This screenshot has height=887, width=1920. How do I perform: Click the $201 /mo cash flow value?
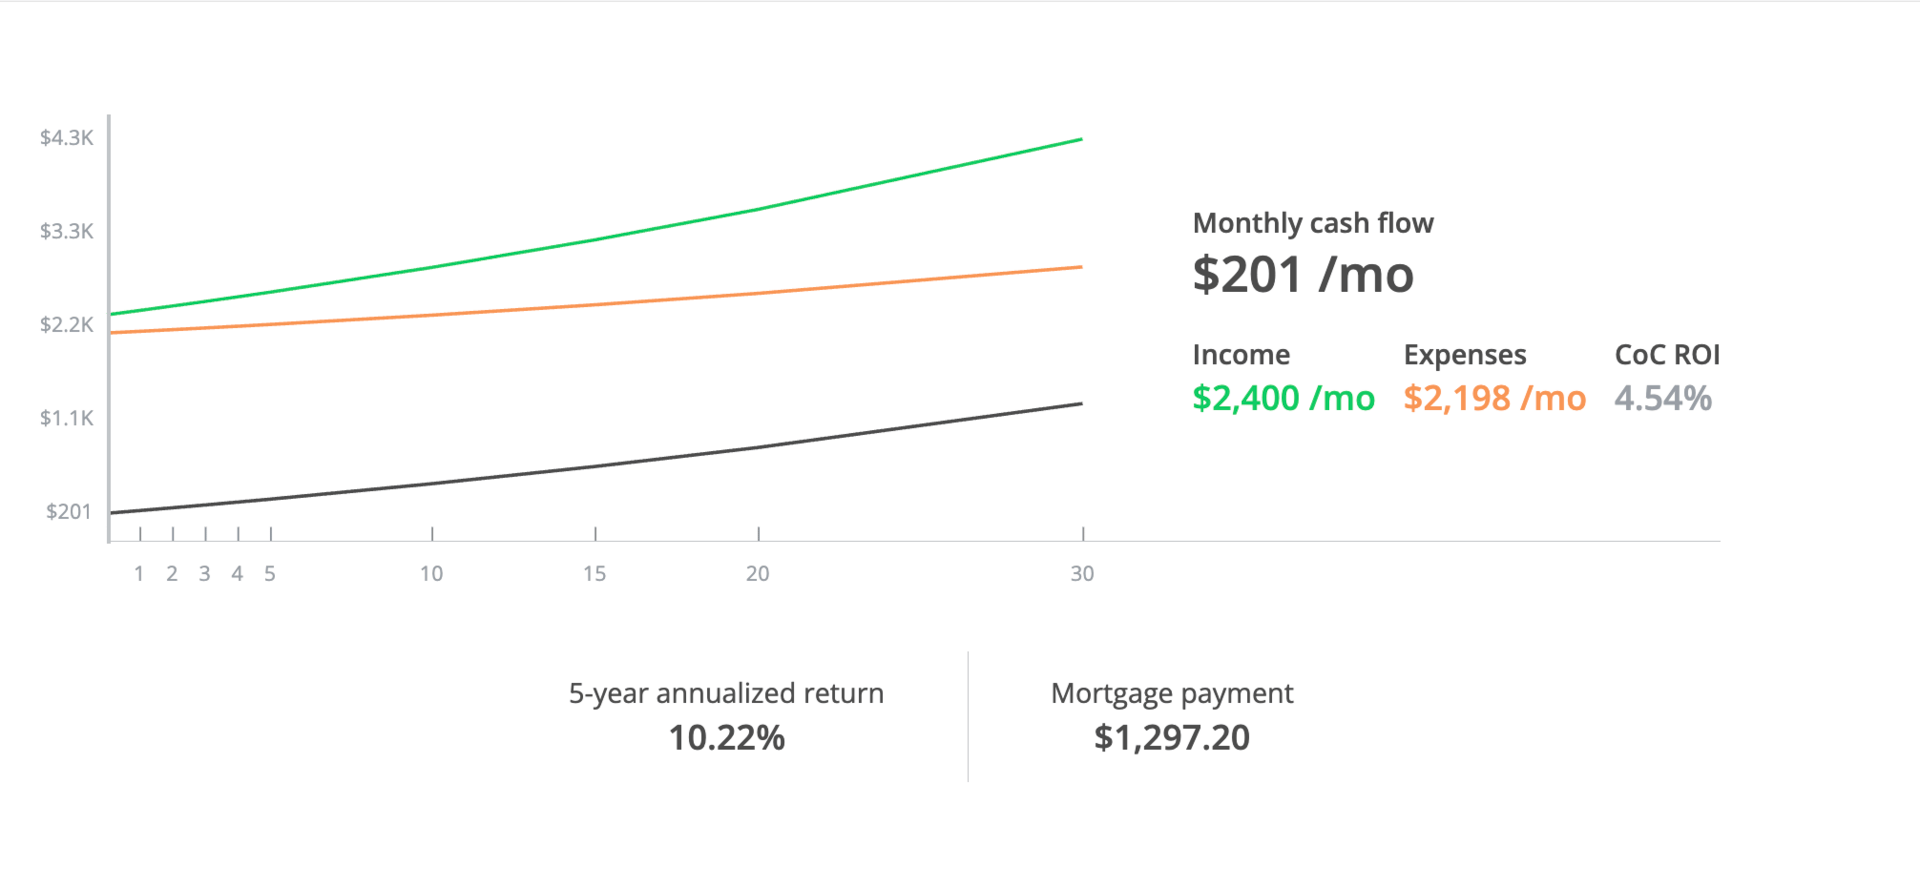(x=1303, y=275)
